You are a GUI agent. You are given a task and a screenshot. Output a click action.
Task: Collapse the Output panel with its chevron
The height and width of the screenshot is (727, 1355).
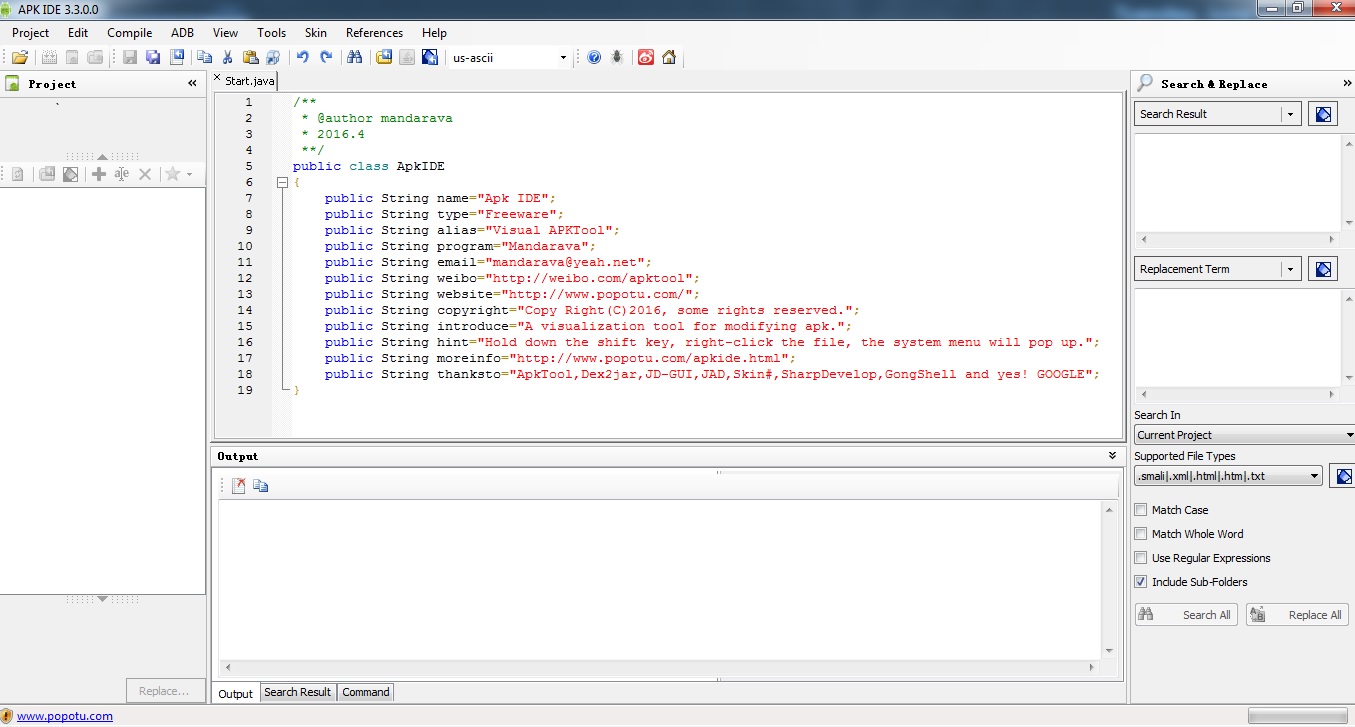click(x=1112, y=456)
